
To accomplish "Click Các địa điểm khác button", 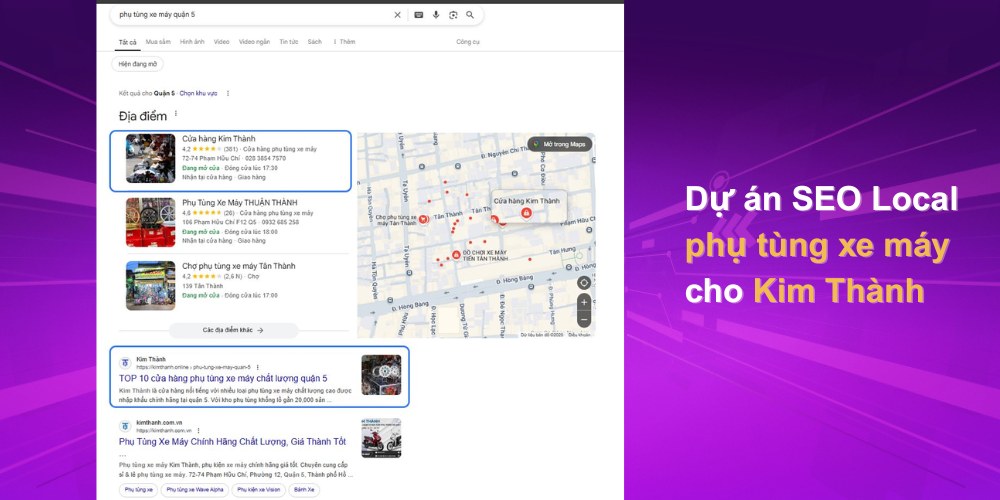I will pos(233,330).
